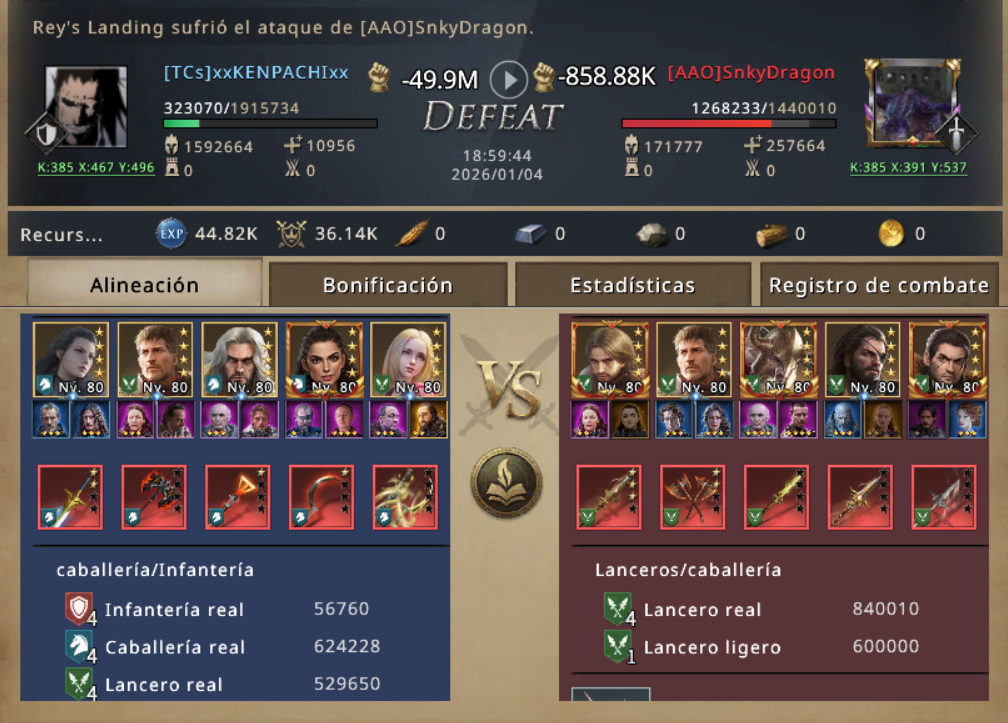Click the Lancero ligero troop icon
The image size is (1008, 723).
coord(618,647)
